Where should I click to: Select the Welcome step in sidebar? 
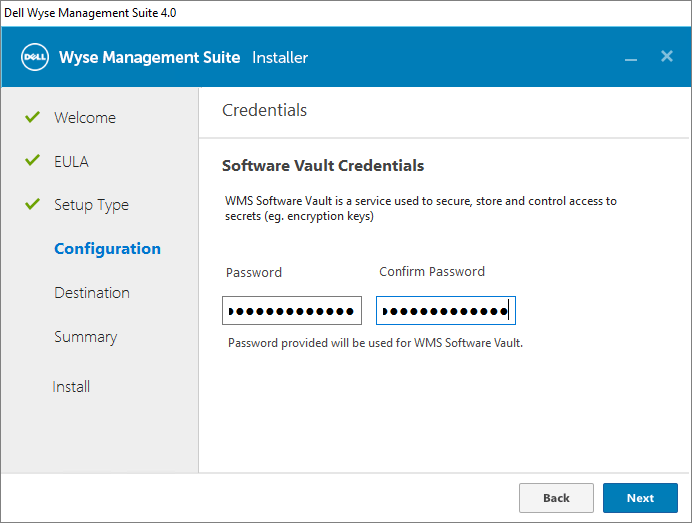pos(85,118)
